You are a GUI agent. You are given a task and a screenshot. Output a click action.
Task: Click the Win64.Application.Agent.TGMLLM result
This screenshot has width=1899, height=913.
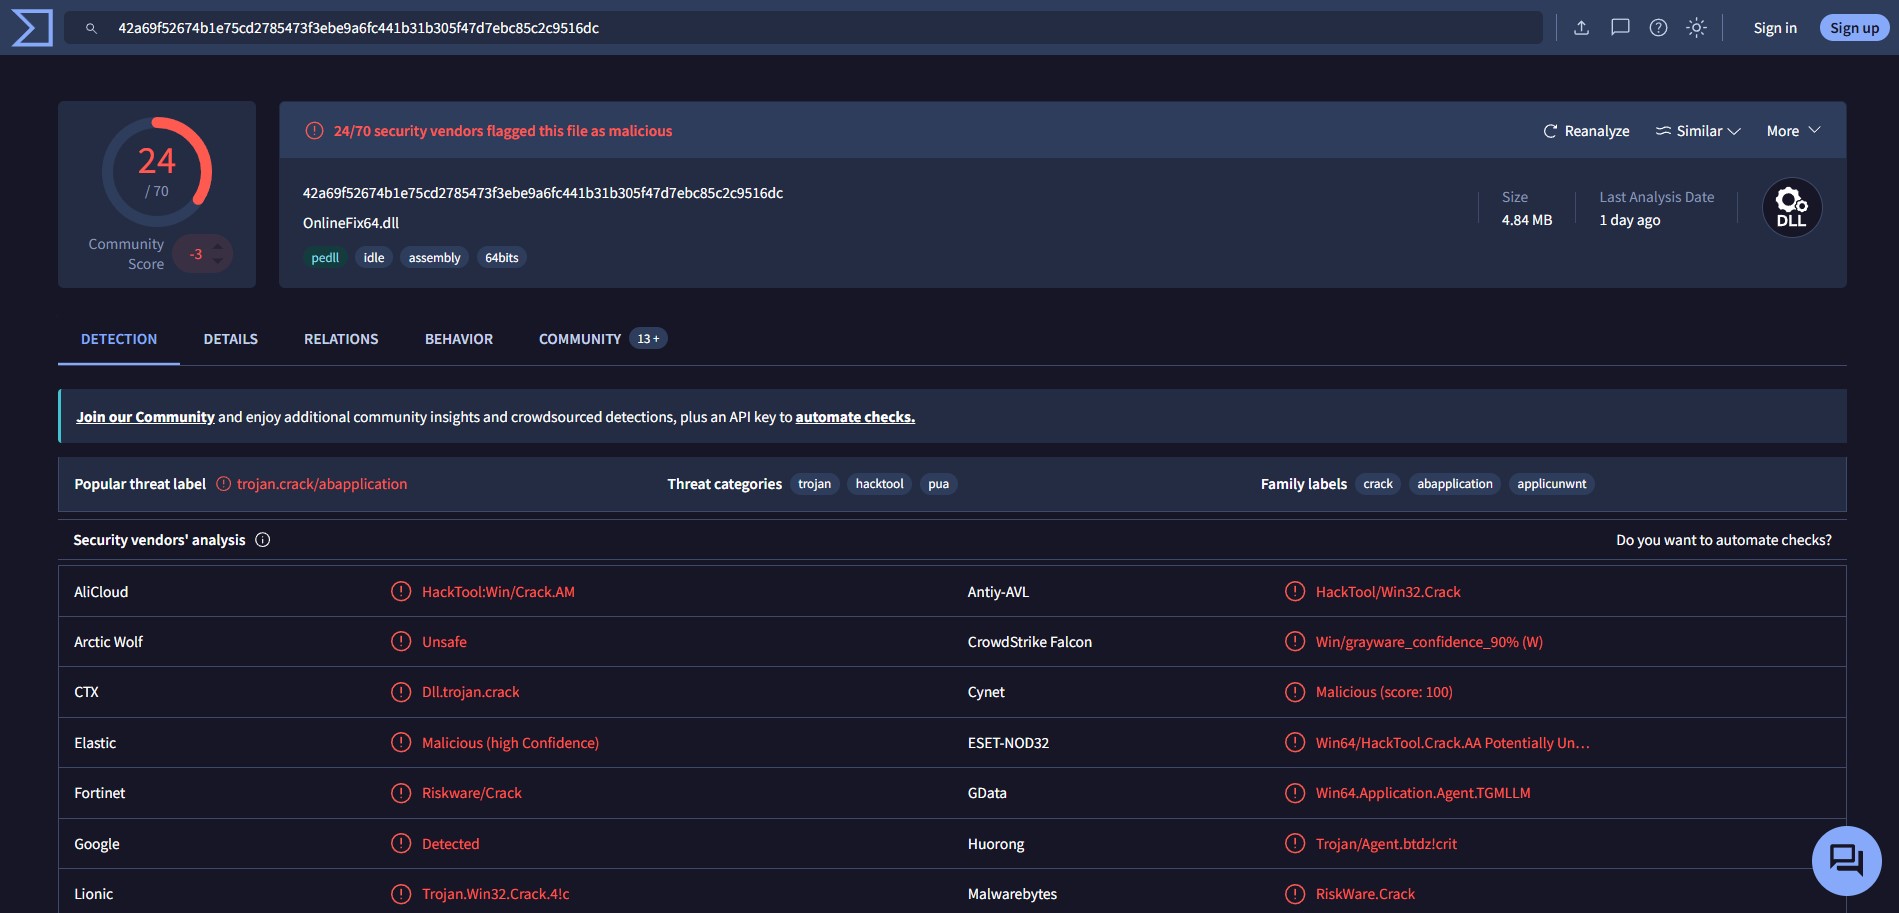(1423, 793)
